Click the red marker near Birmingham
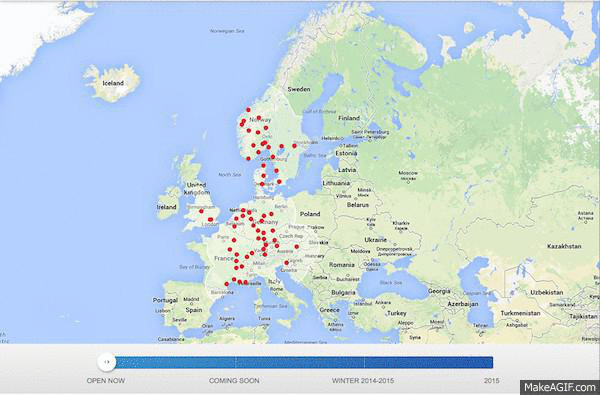The height and width of the screenshot is (395, 600). pyautogui.click(x=201, y=211)
